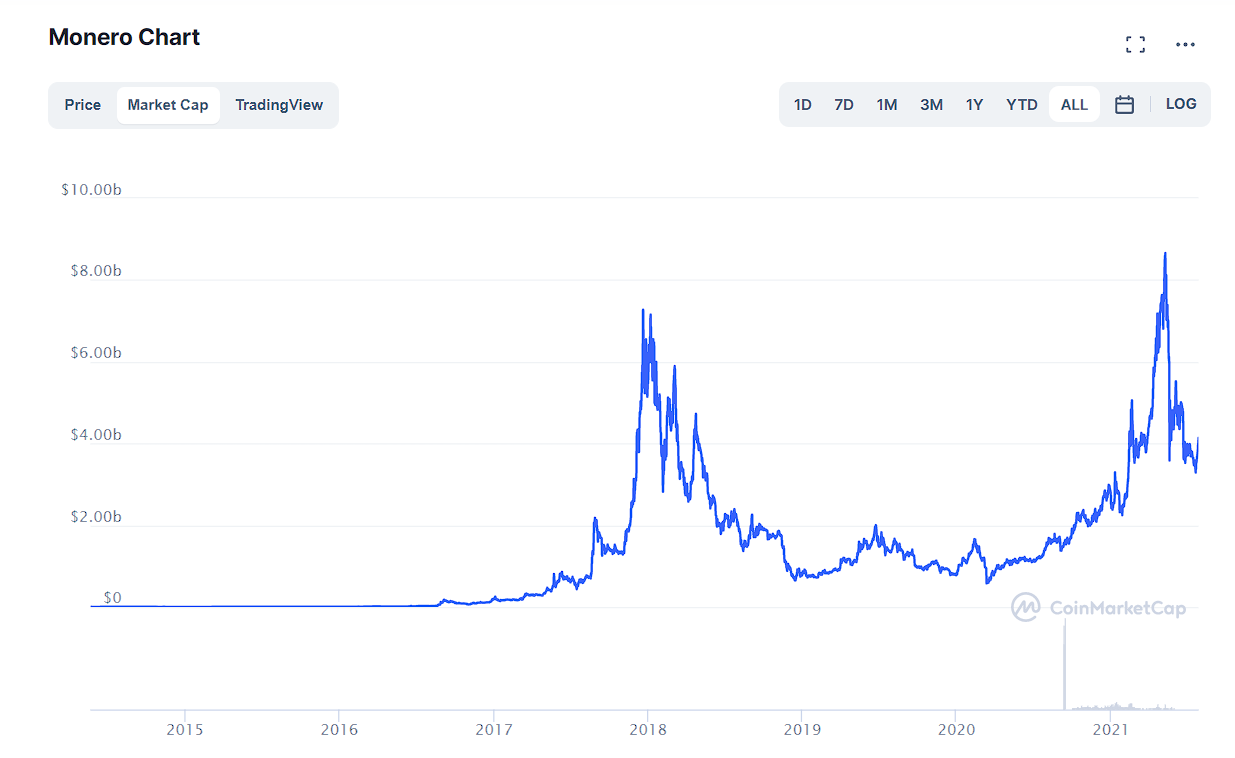The image size is (1235, 758).
Task: Click the $0 y-axis label
Action: pos(112,598)
